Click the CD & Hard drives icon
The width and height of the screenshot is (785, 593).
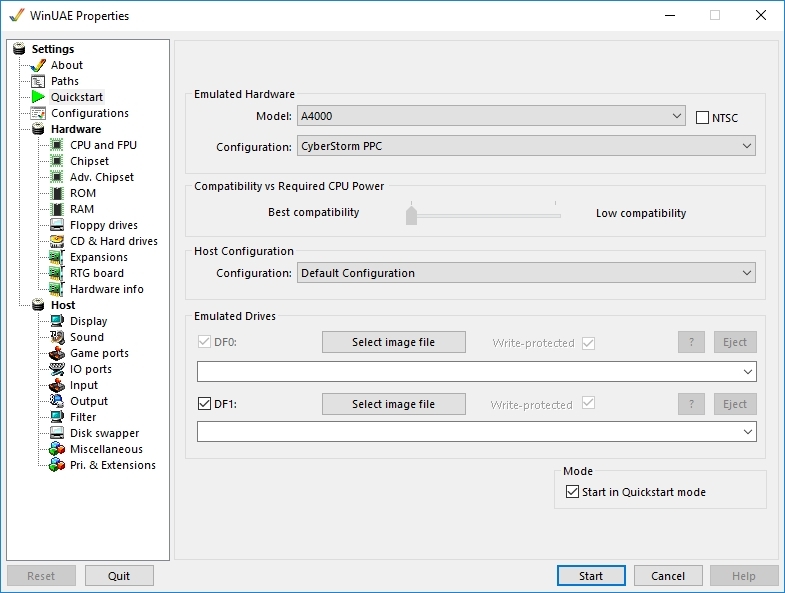point(57,241)
